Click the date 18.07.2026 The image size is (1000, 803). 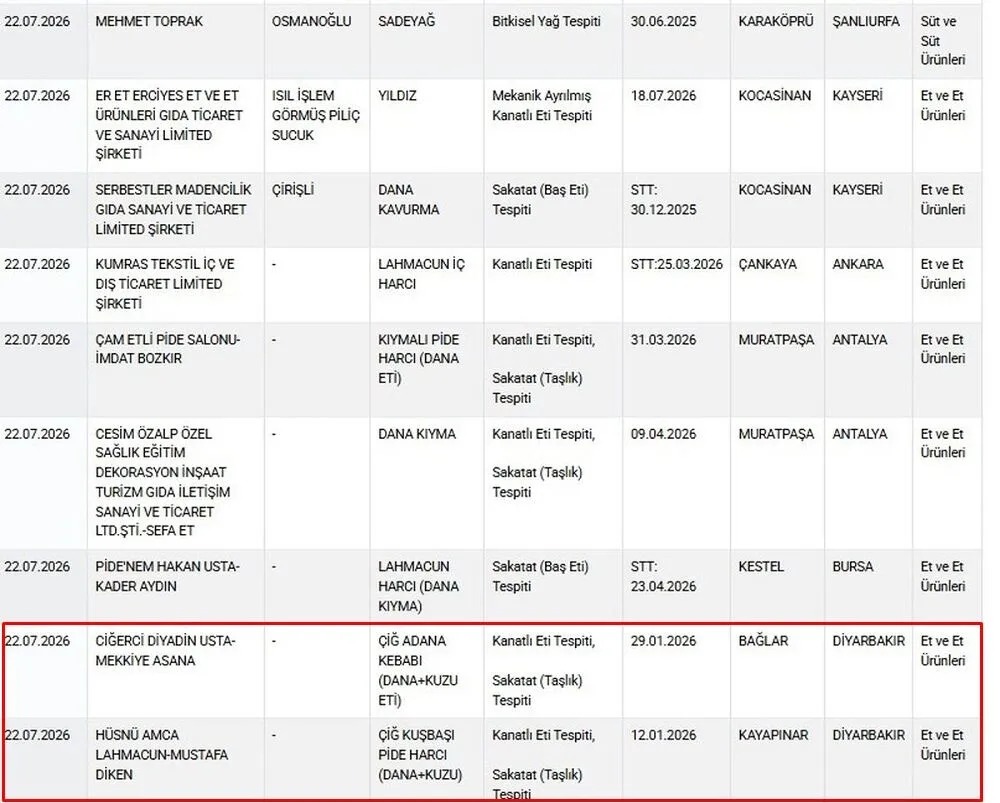[x=663, y=96]
